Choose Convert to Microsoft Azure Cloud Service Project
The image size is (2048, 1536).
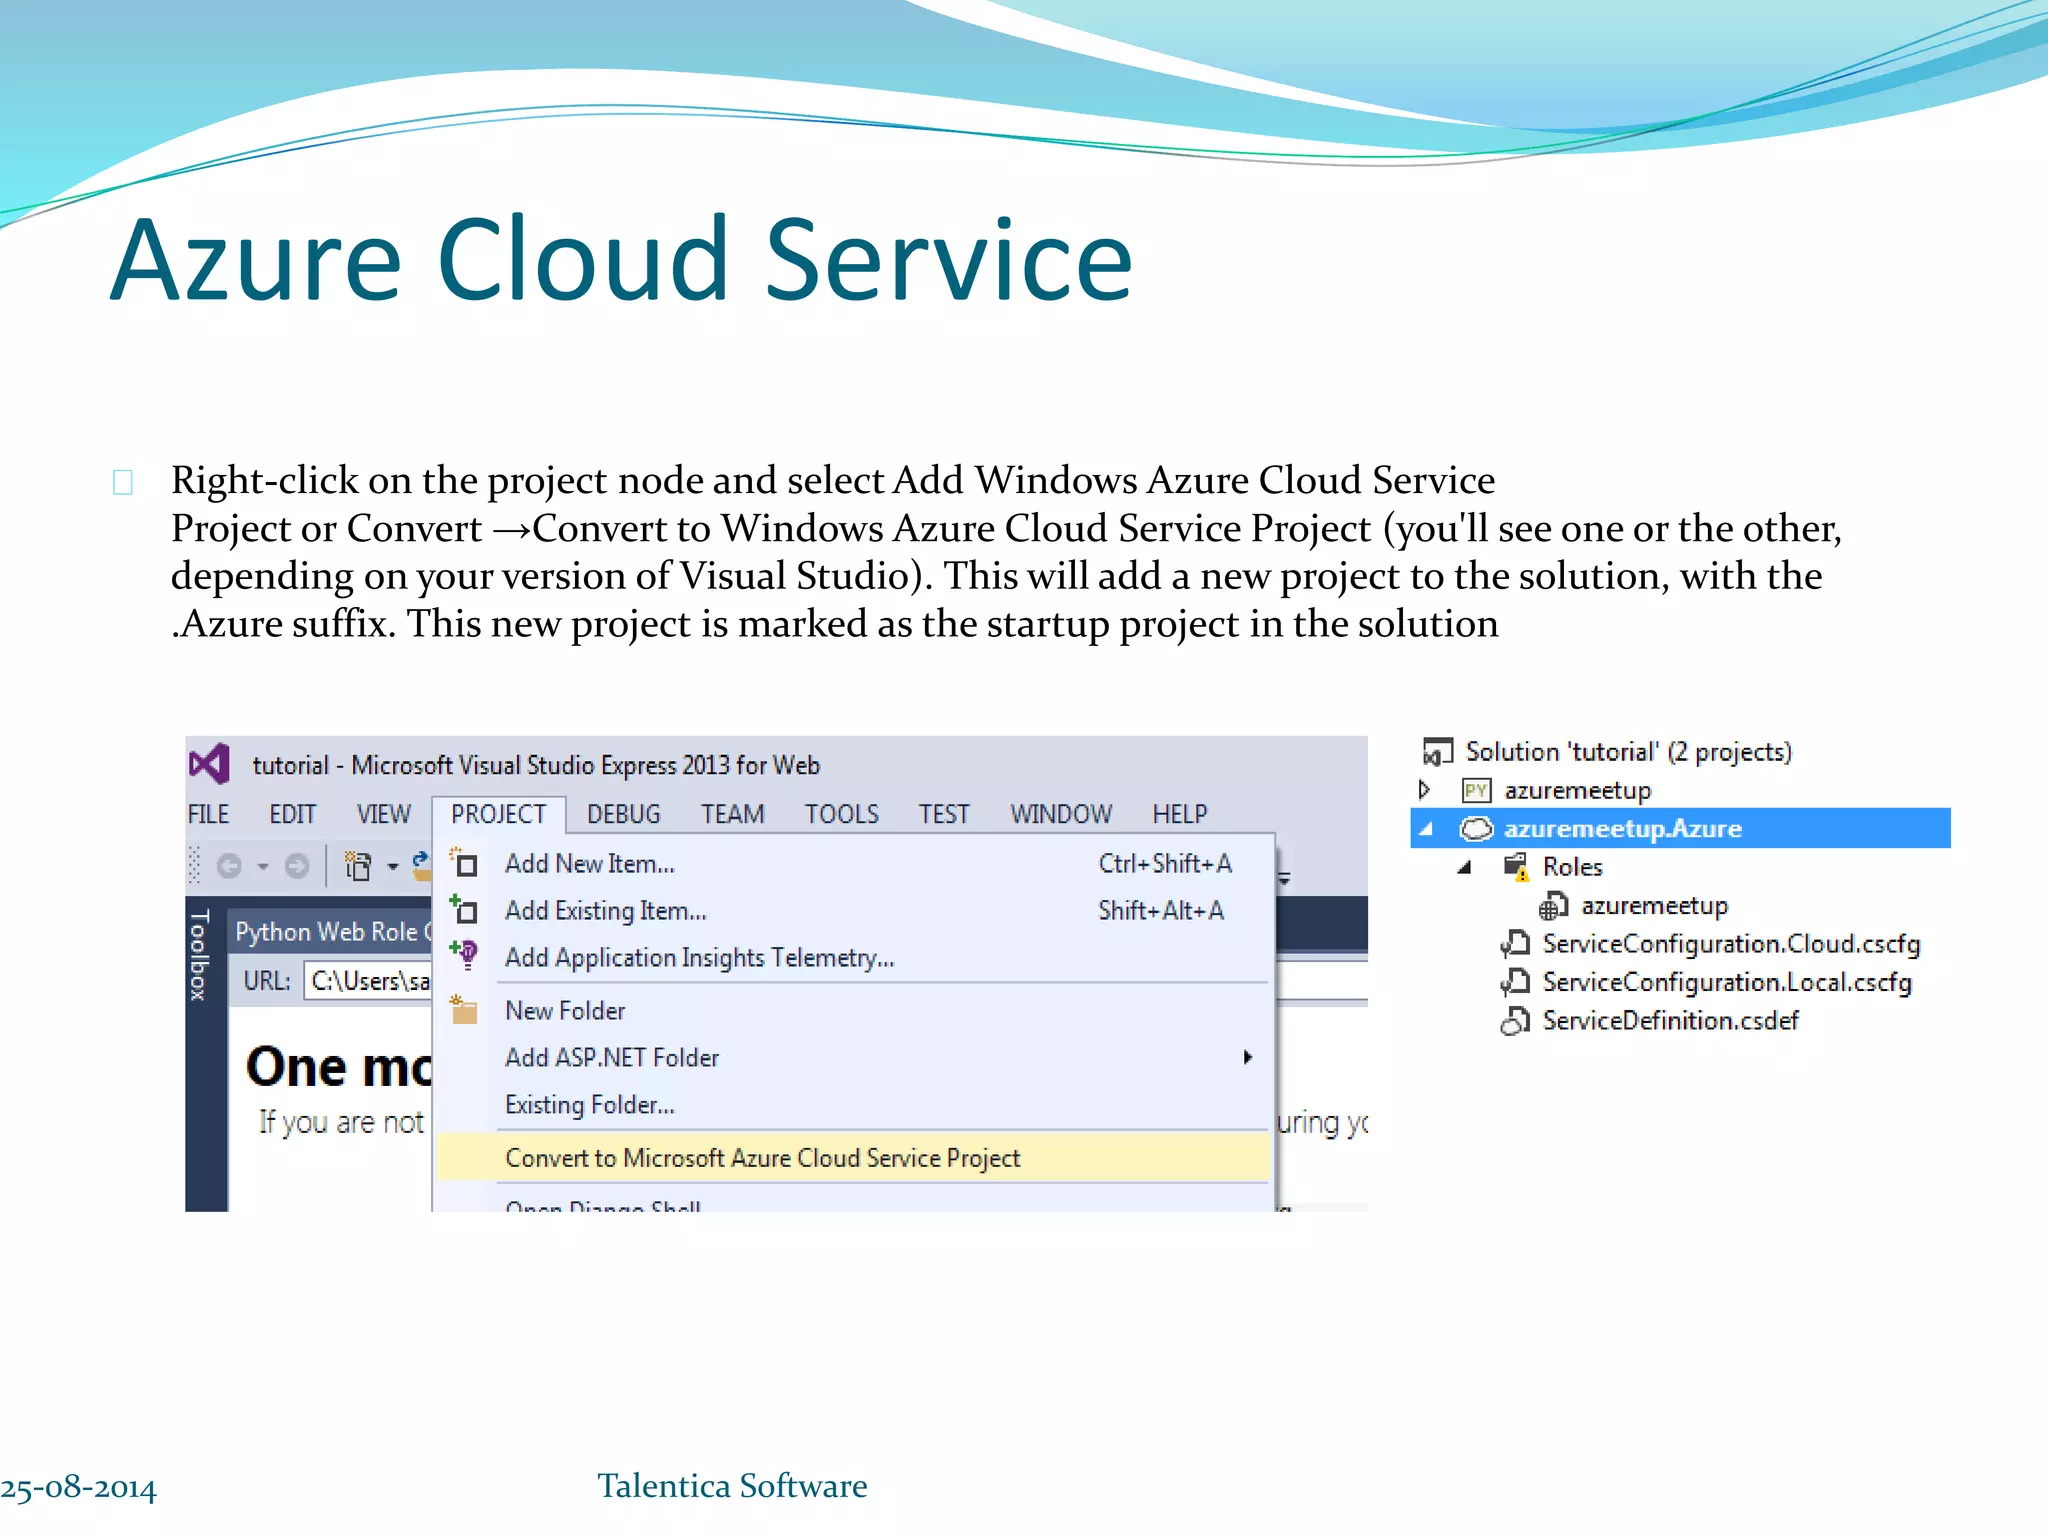coord(854,1157)
